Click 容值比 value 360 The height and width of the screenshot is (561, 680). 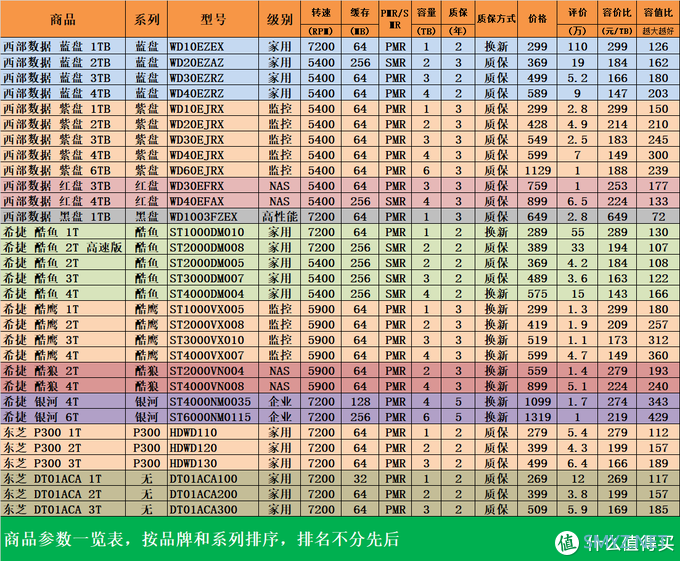[658, 356]
